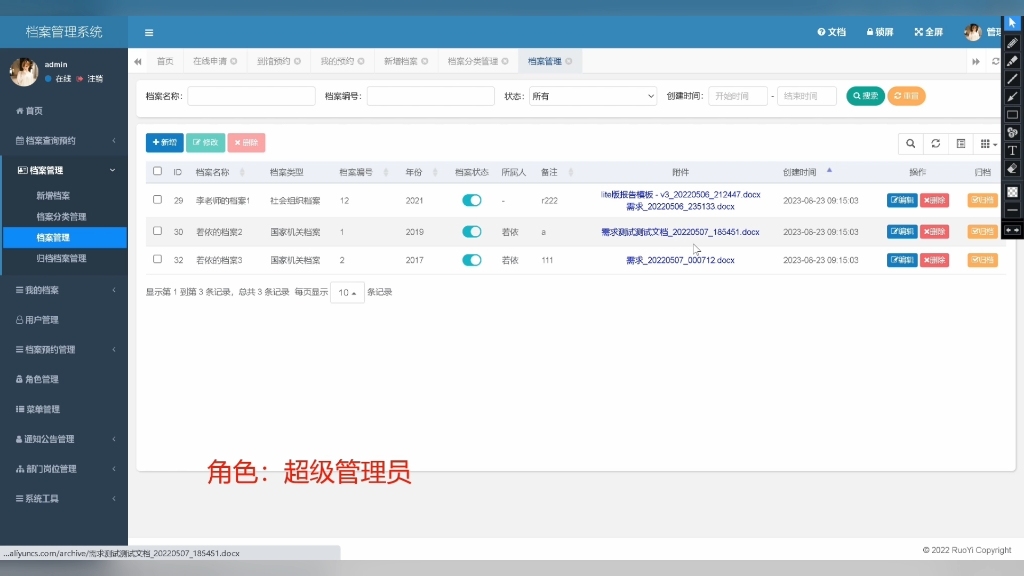Open the page size dropdown showing 10
This screenshot has width=1024, height=576.
click(347, 293)
